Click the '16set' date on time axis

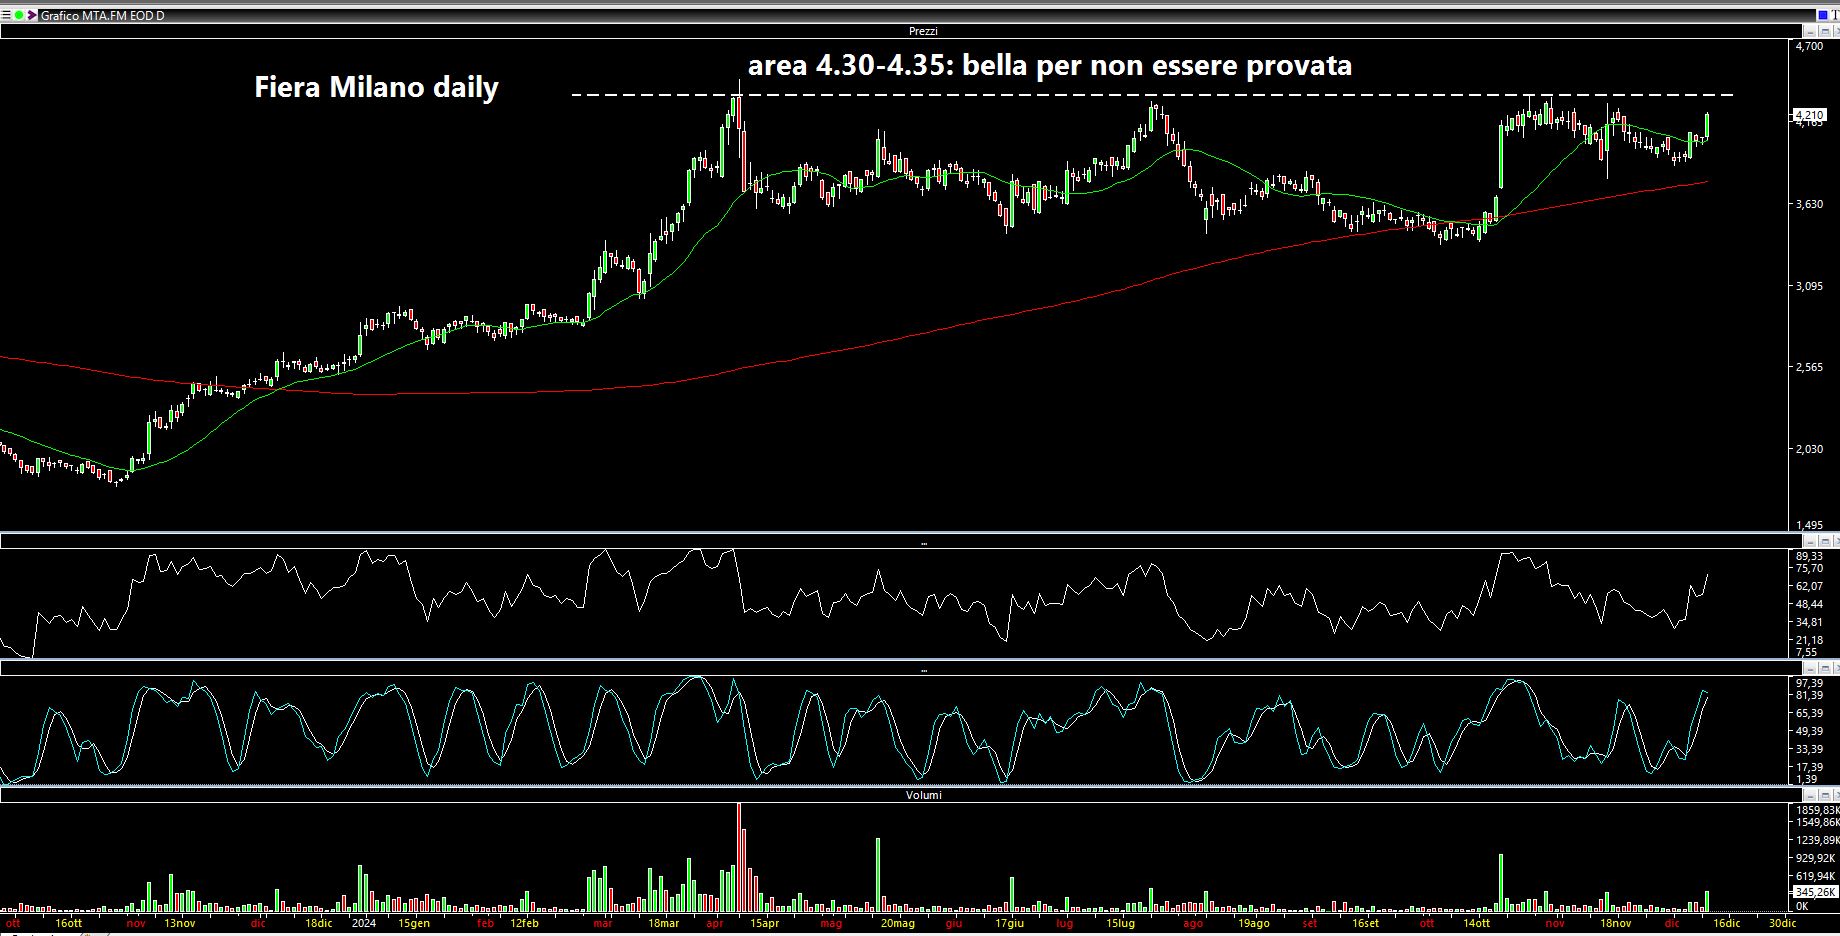pyautogui.click(x=1366, y=923)
